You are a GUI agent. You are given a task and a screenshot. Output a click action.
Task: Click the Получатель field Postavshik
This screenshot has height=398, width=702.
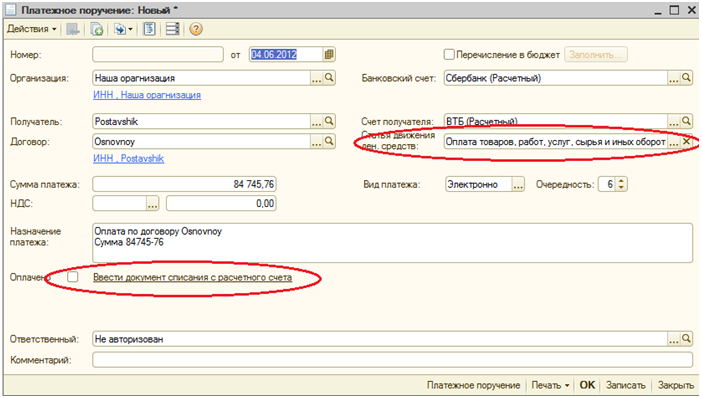pos(201,121)
